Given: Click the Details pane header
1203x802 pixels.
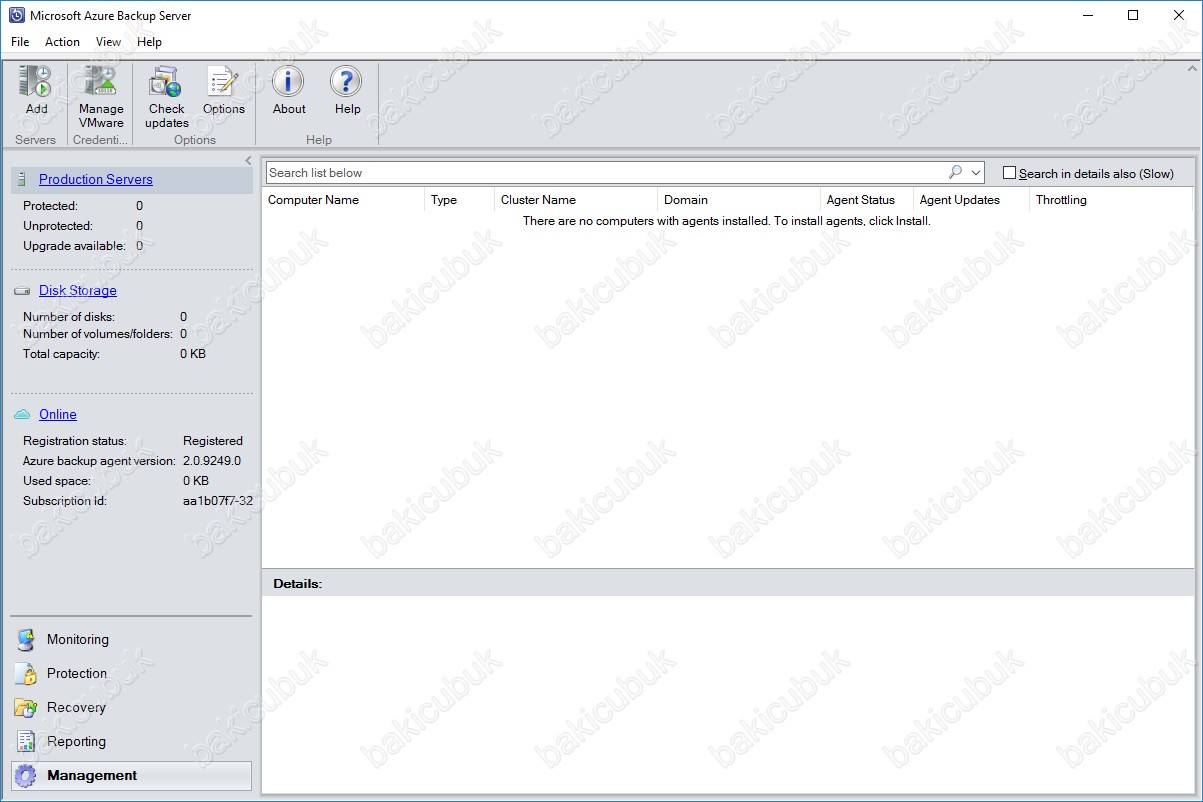Looking at the screenshot, I should point(728,583).
